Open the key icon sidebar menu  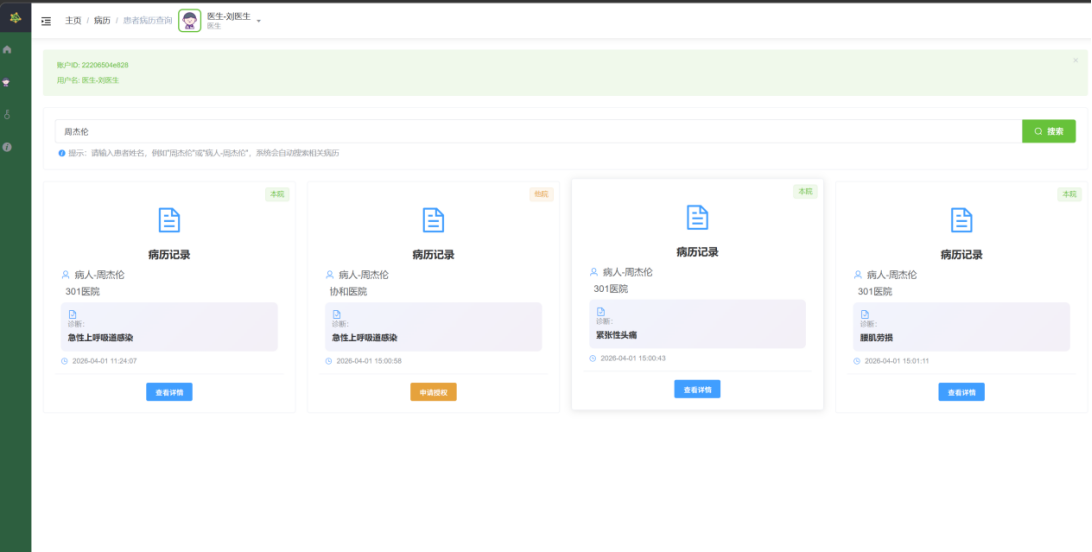[x=7, y=114]
